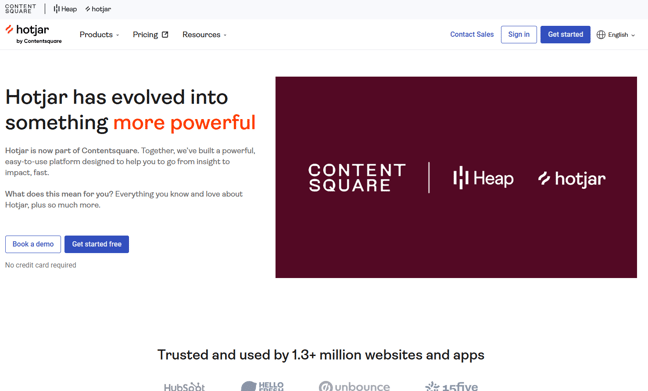Click the maroon Contentsquare Heap hotjar banner
This screenshot has width=648, height=391.
(x=456, y=177)
